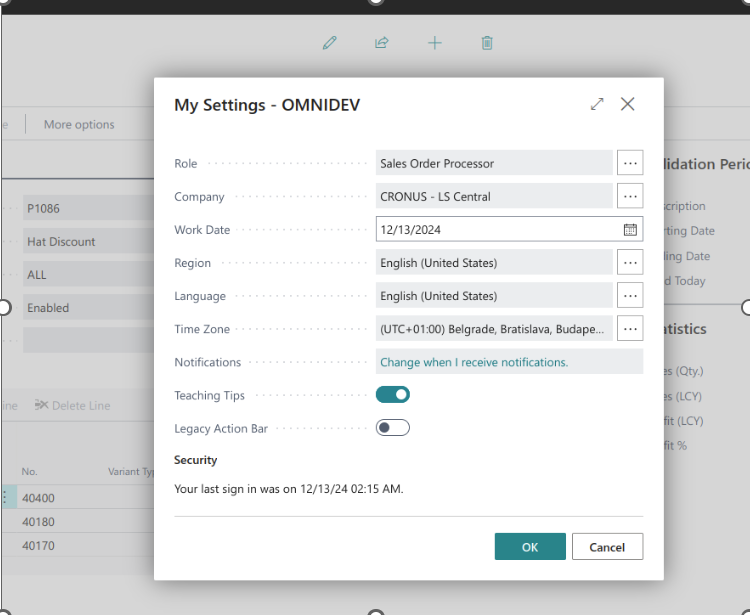Click the Work Date input field
The image size is (750, 615).
point(500,230)
